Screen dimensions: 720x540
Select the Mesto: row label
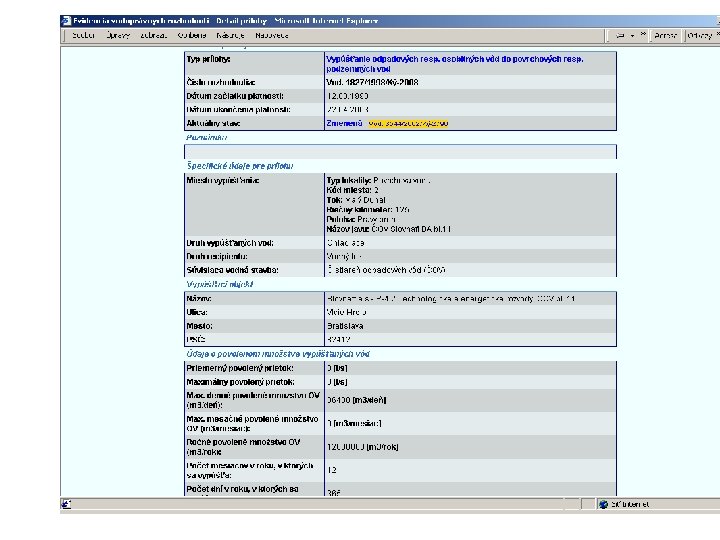[x=199, y=326]
